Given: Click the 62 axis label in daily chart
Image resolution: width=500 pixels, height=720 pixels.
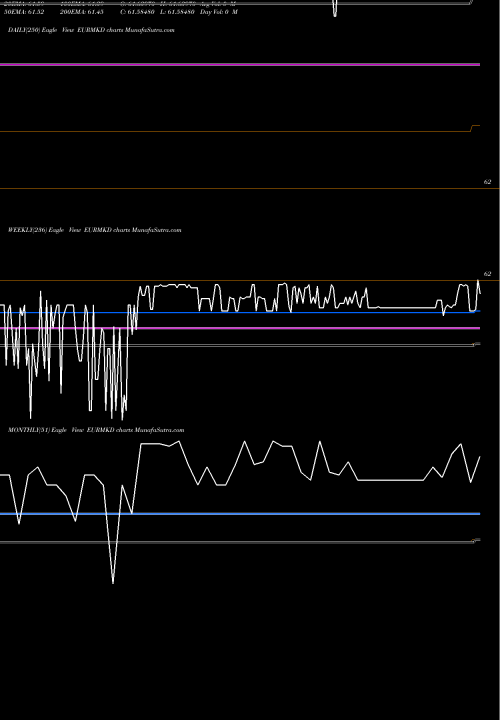Looking at the screenshot, I should coord(488,182).
